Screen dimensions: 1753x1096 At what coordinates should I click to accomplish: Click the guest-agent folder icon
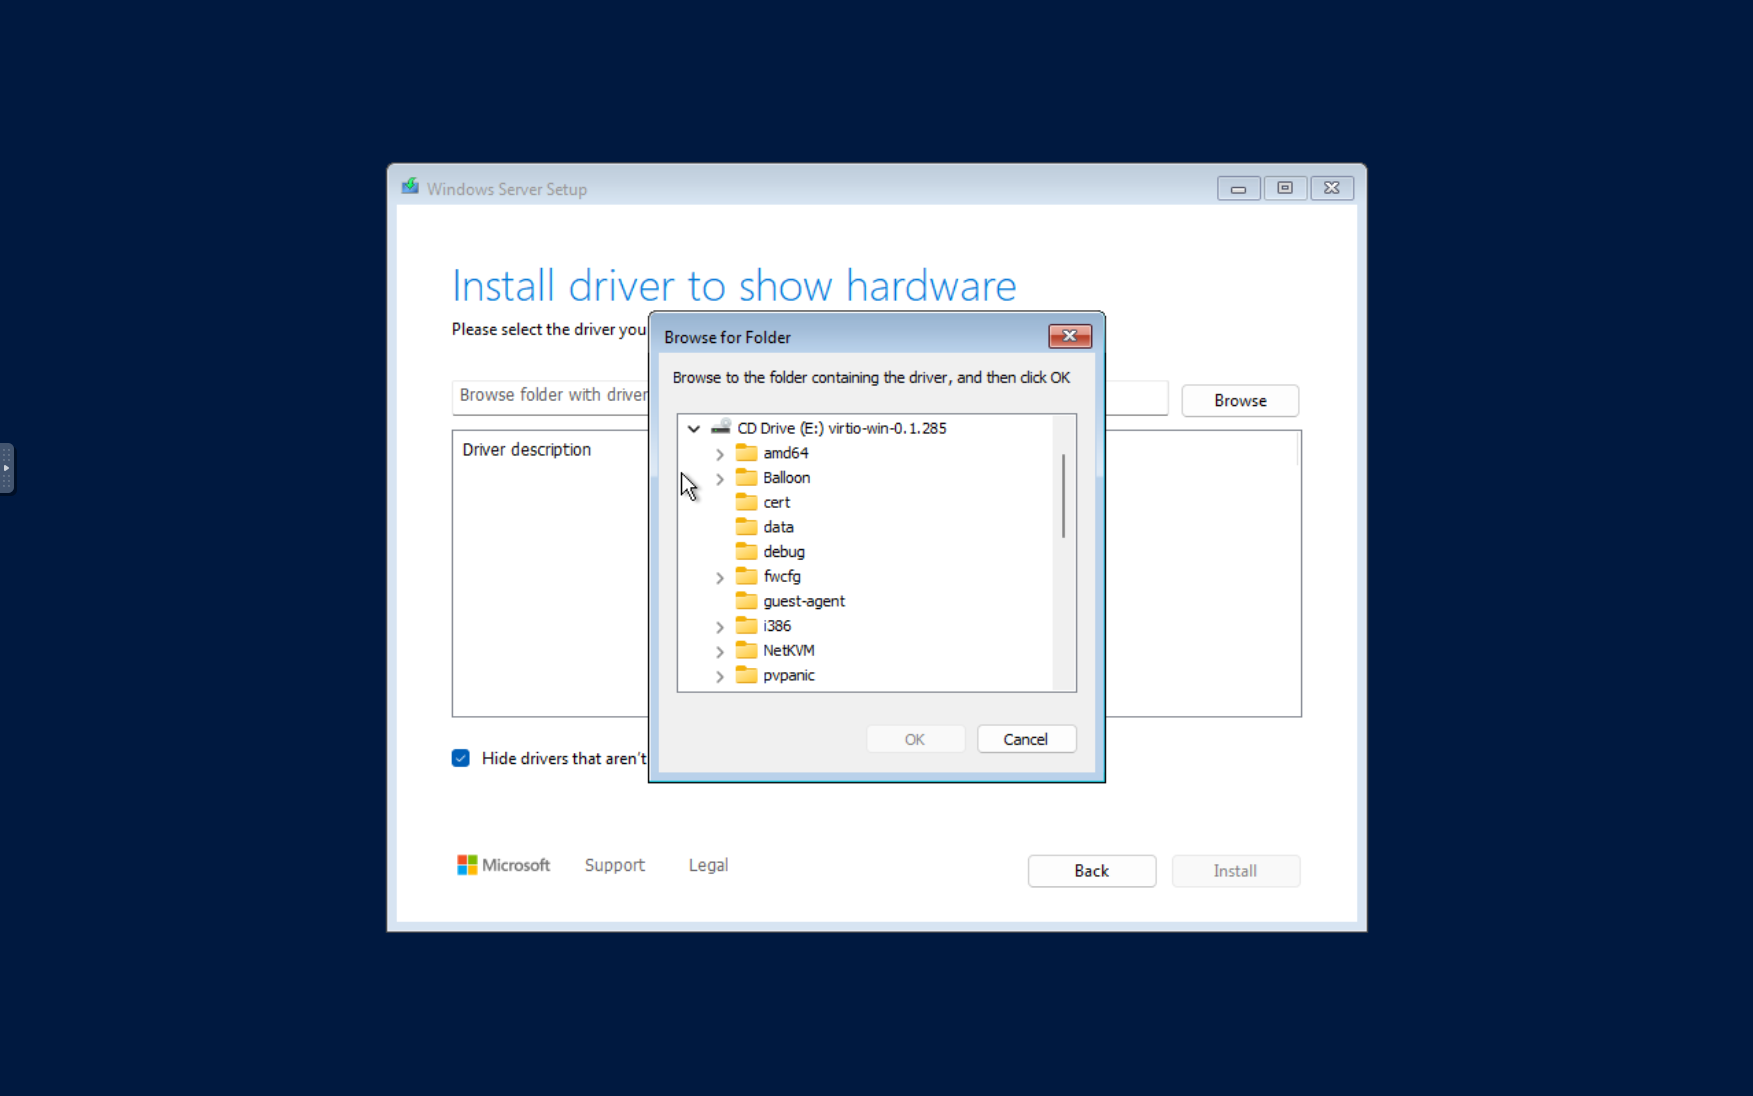point(748,600)
